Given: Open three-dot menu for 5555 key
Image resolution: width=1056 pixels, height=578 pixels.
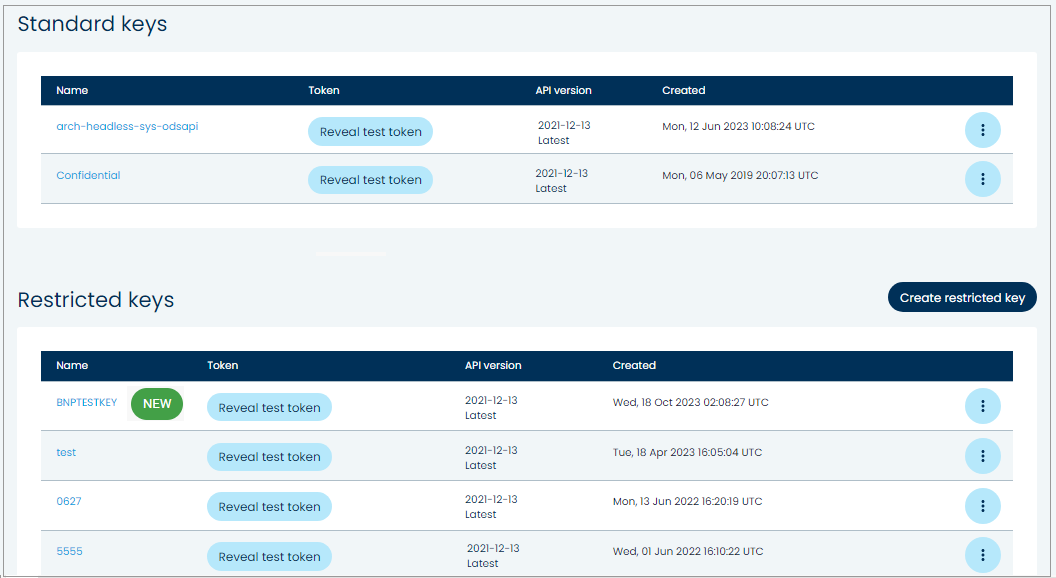Looking at the screenshot, I should 982,555.
